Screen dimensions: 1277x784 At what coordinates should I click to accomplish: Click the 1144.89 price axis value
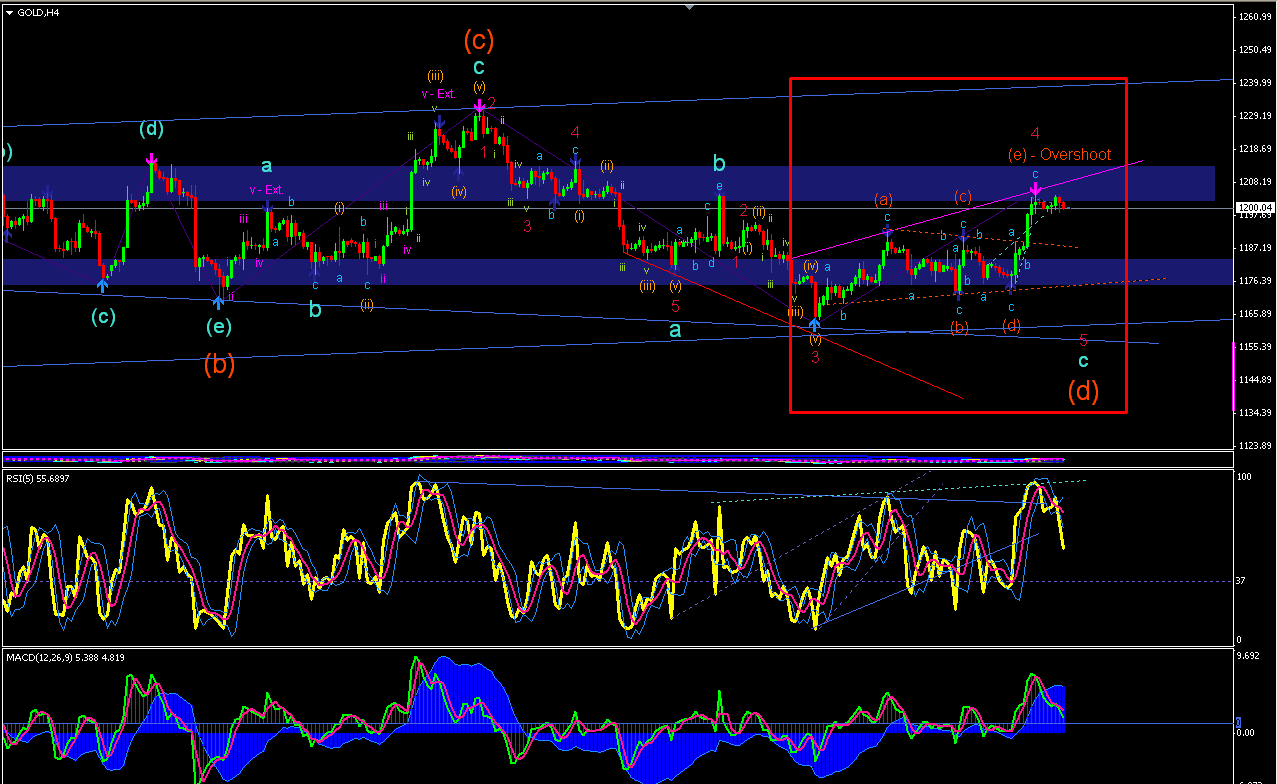click(x=1257, y=380)
